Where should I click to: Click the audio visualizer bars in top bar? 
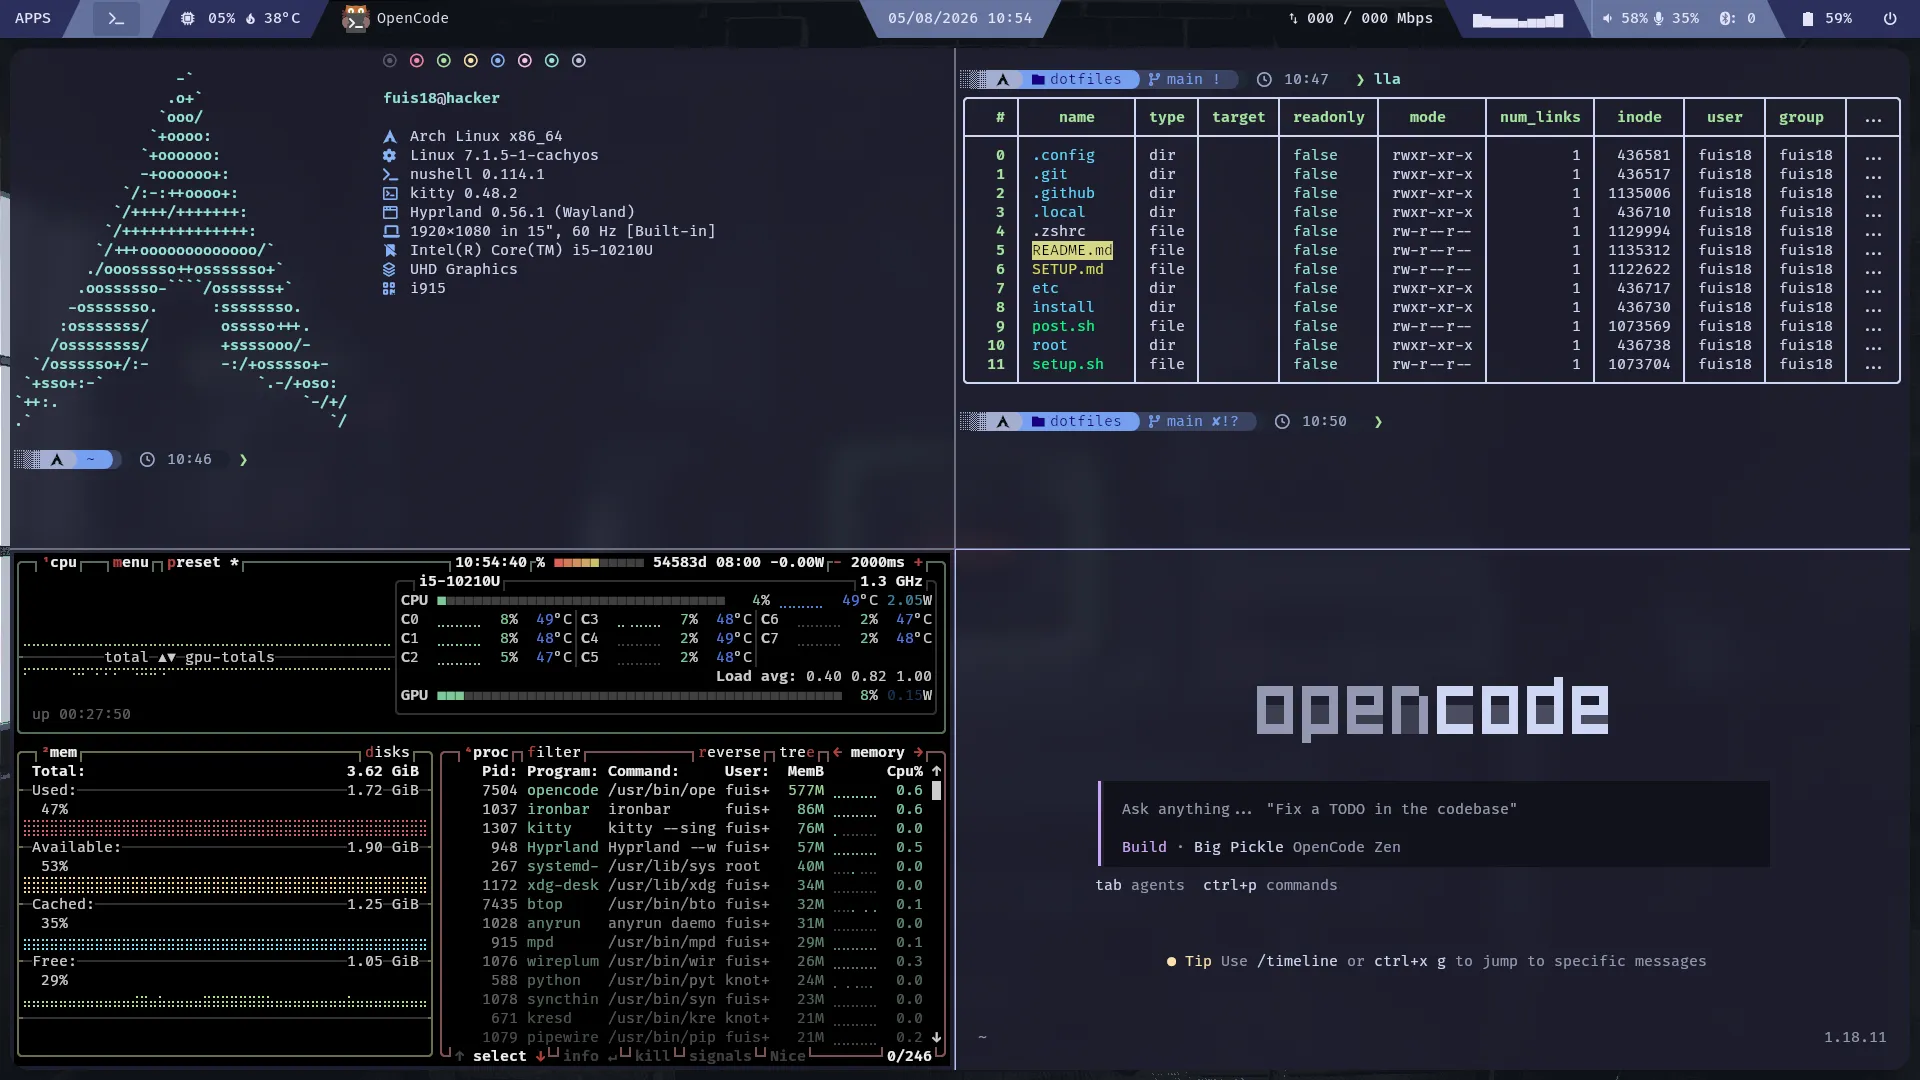pyautogui.click(x=1517, y=20)
